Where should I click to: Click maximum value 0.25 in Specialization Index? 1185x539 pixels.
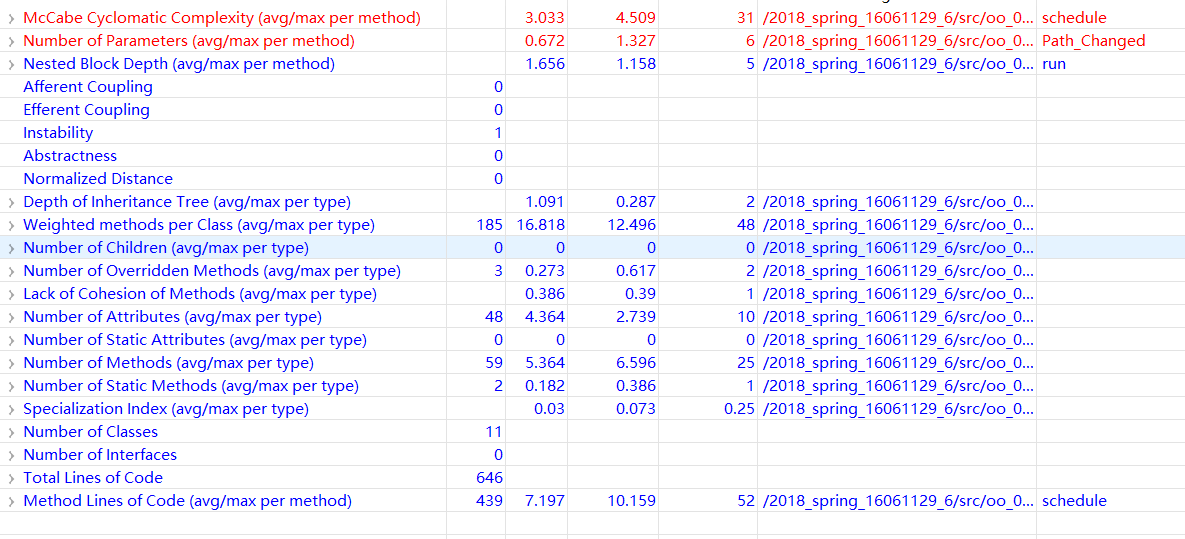tap(739, 409)
